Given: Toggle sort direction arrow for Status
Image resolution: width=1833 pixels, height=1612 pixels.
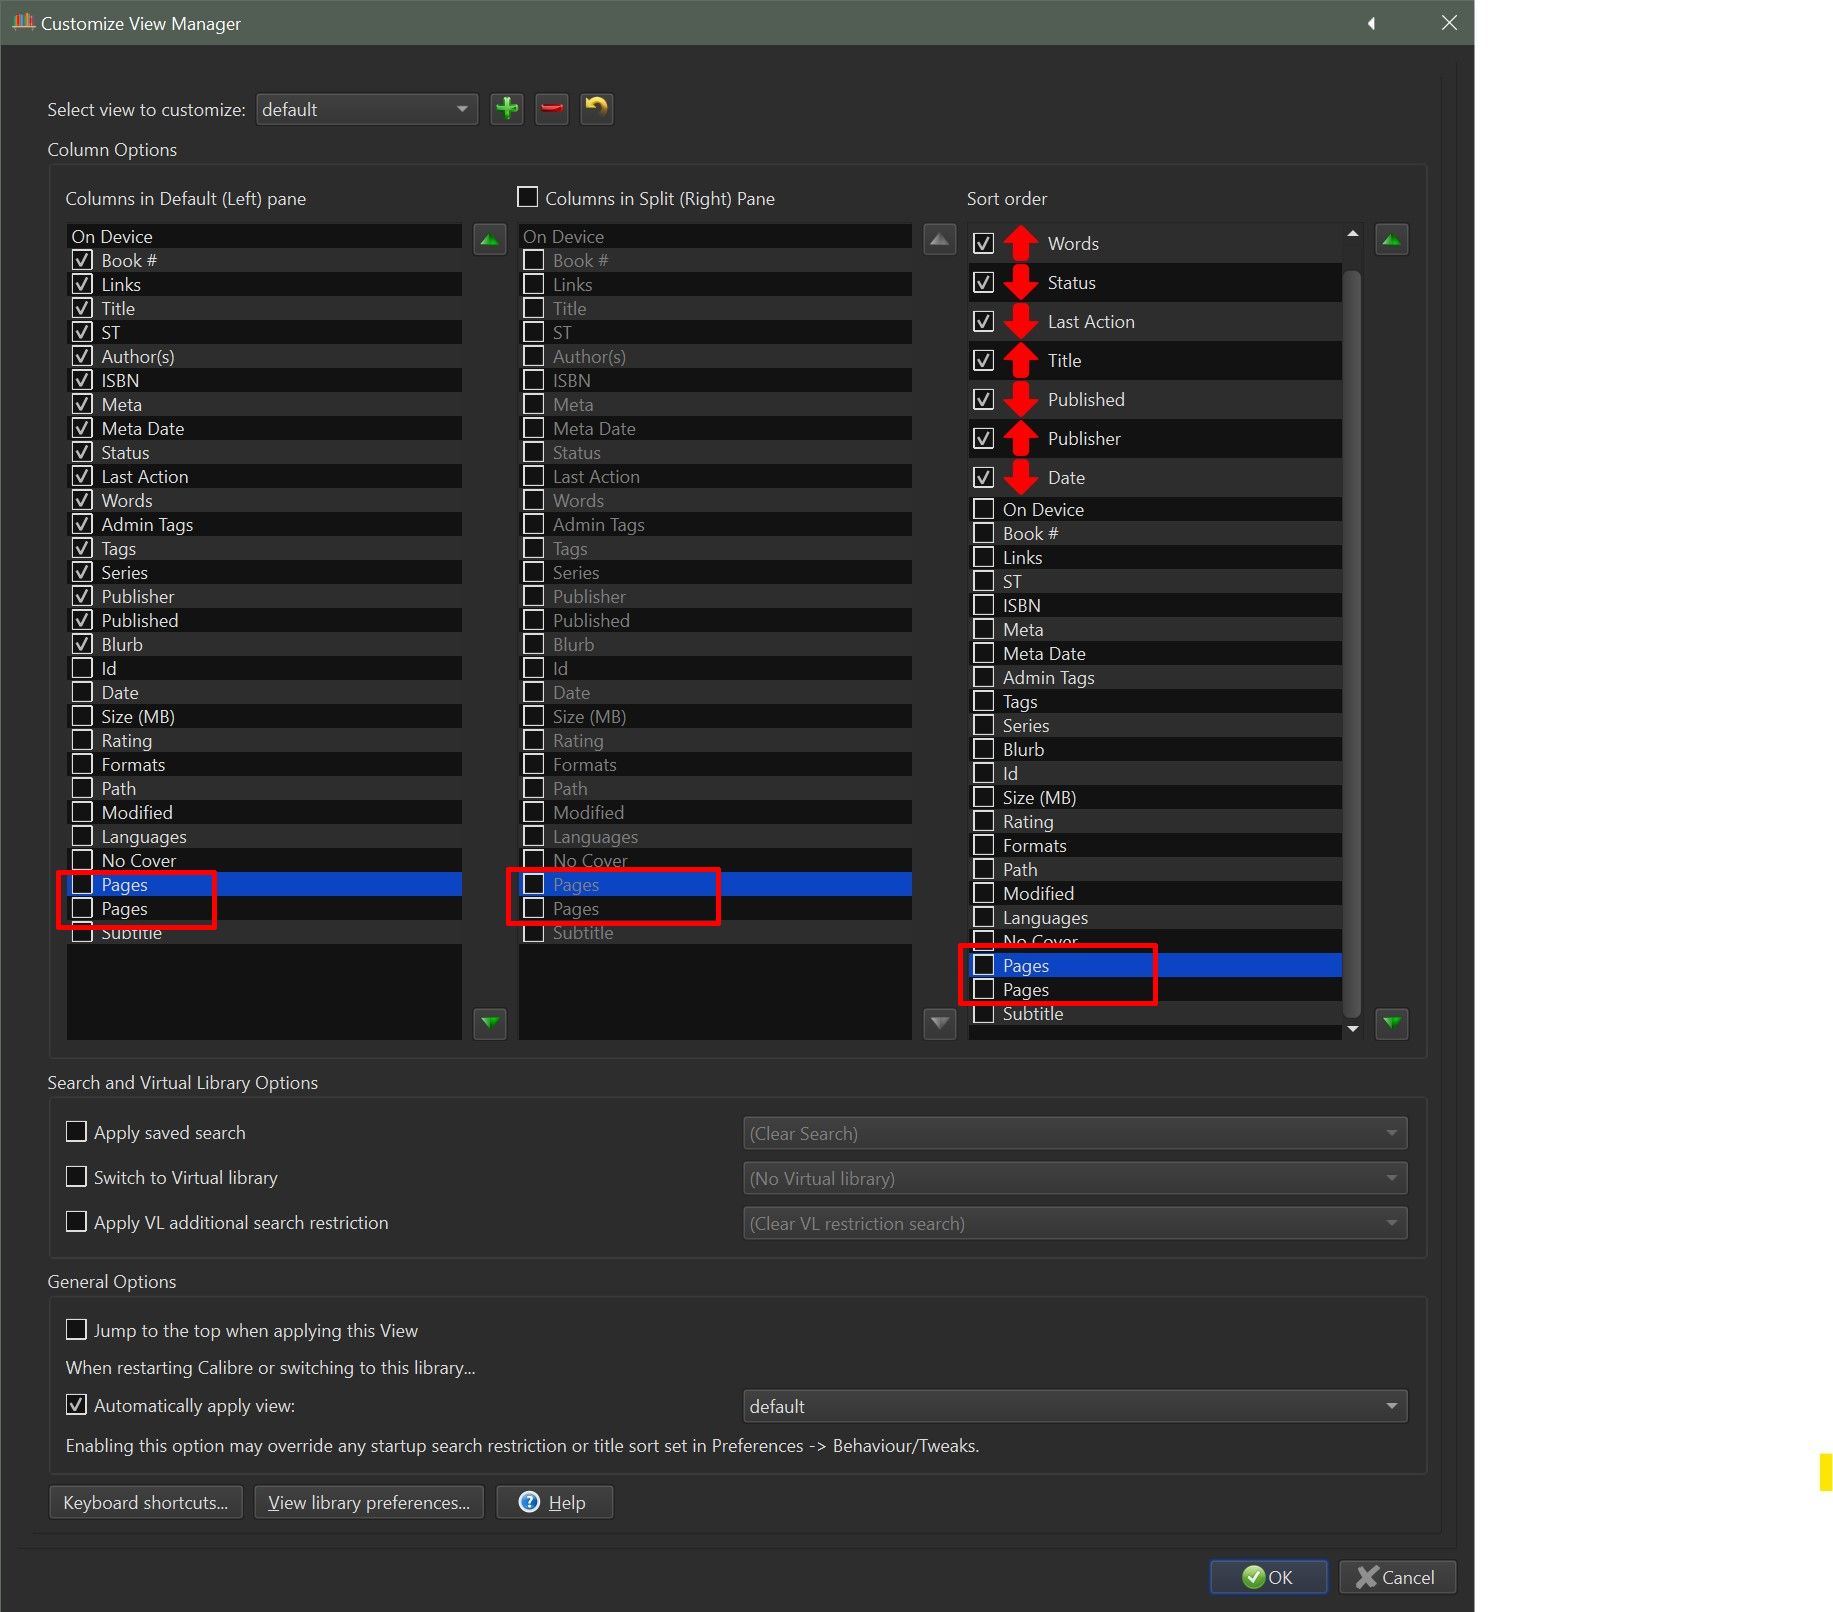Looking at the screenshot, I should pyautogui.click(x=1020, y=282).
